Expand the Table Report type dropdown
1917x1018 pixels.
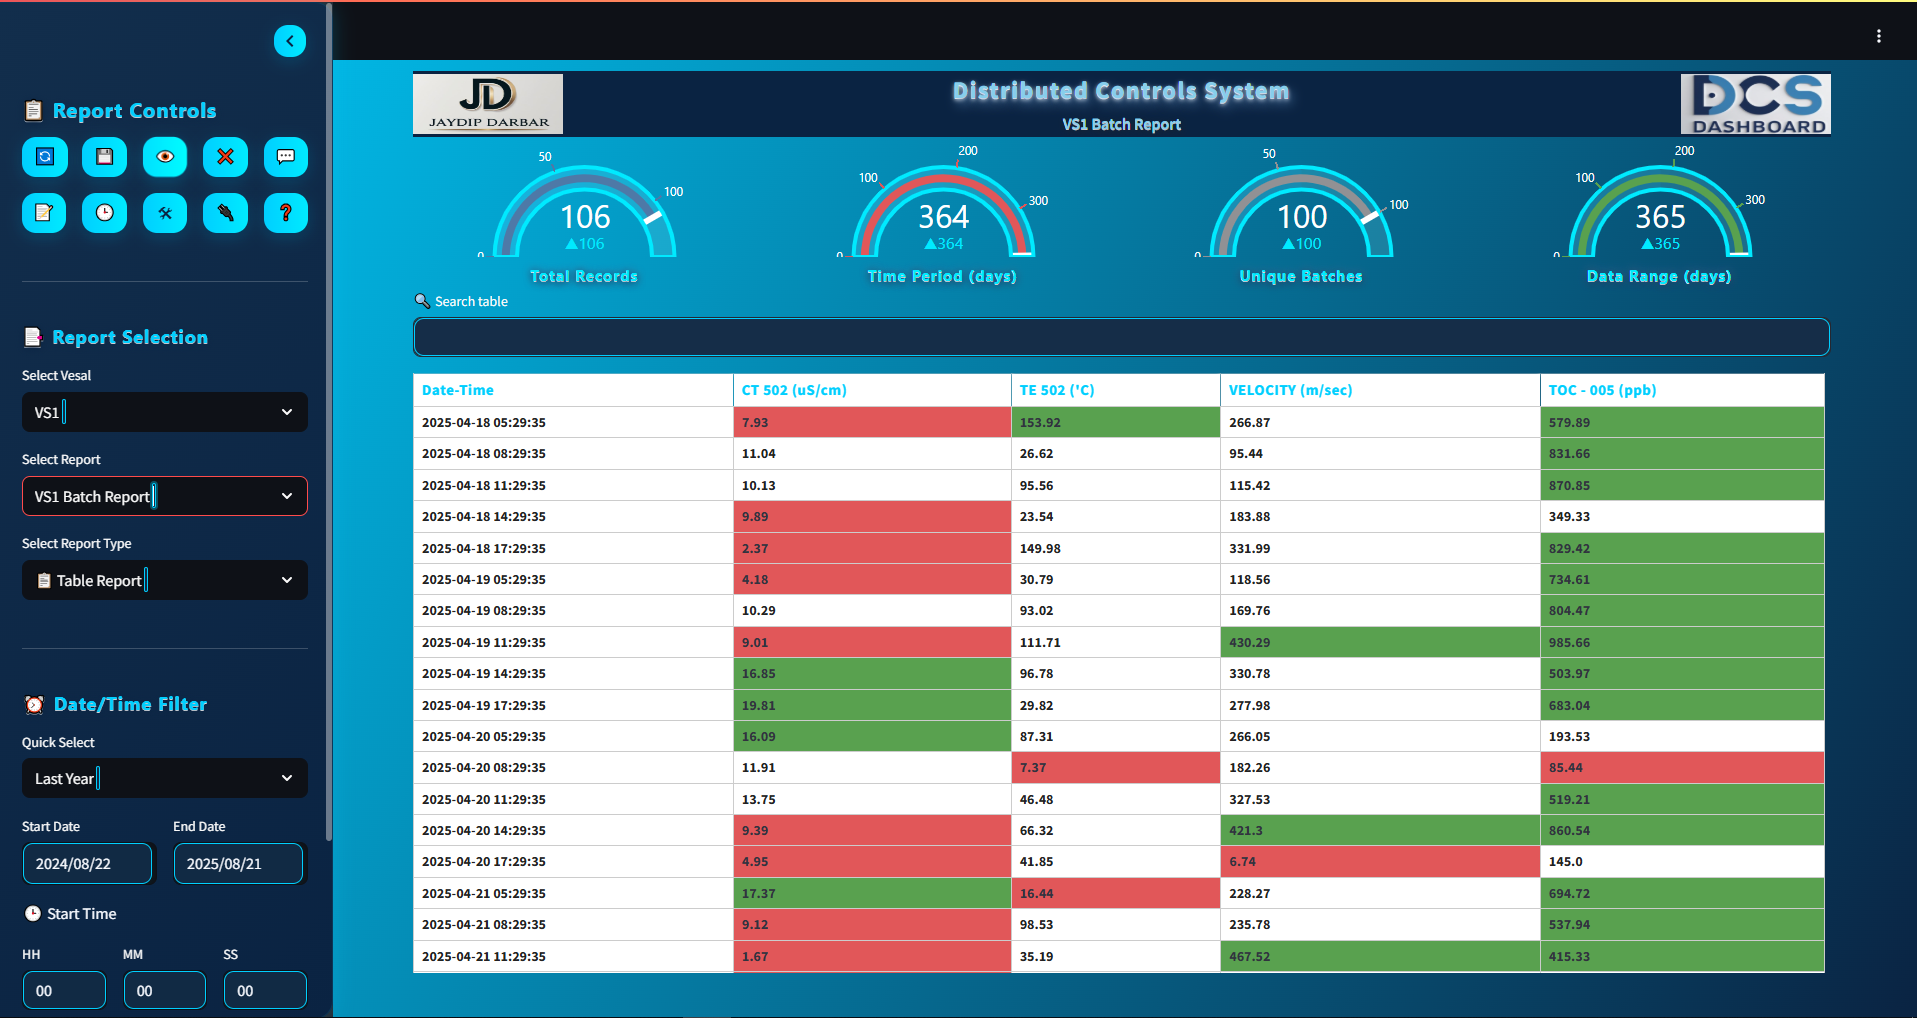tap(165, 580)
